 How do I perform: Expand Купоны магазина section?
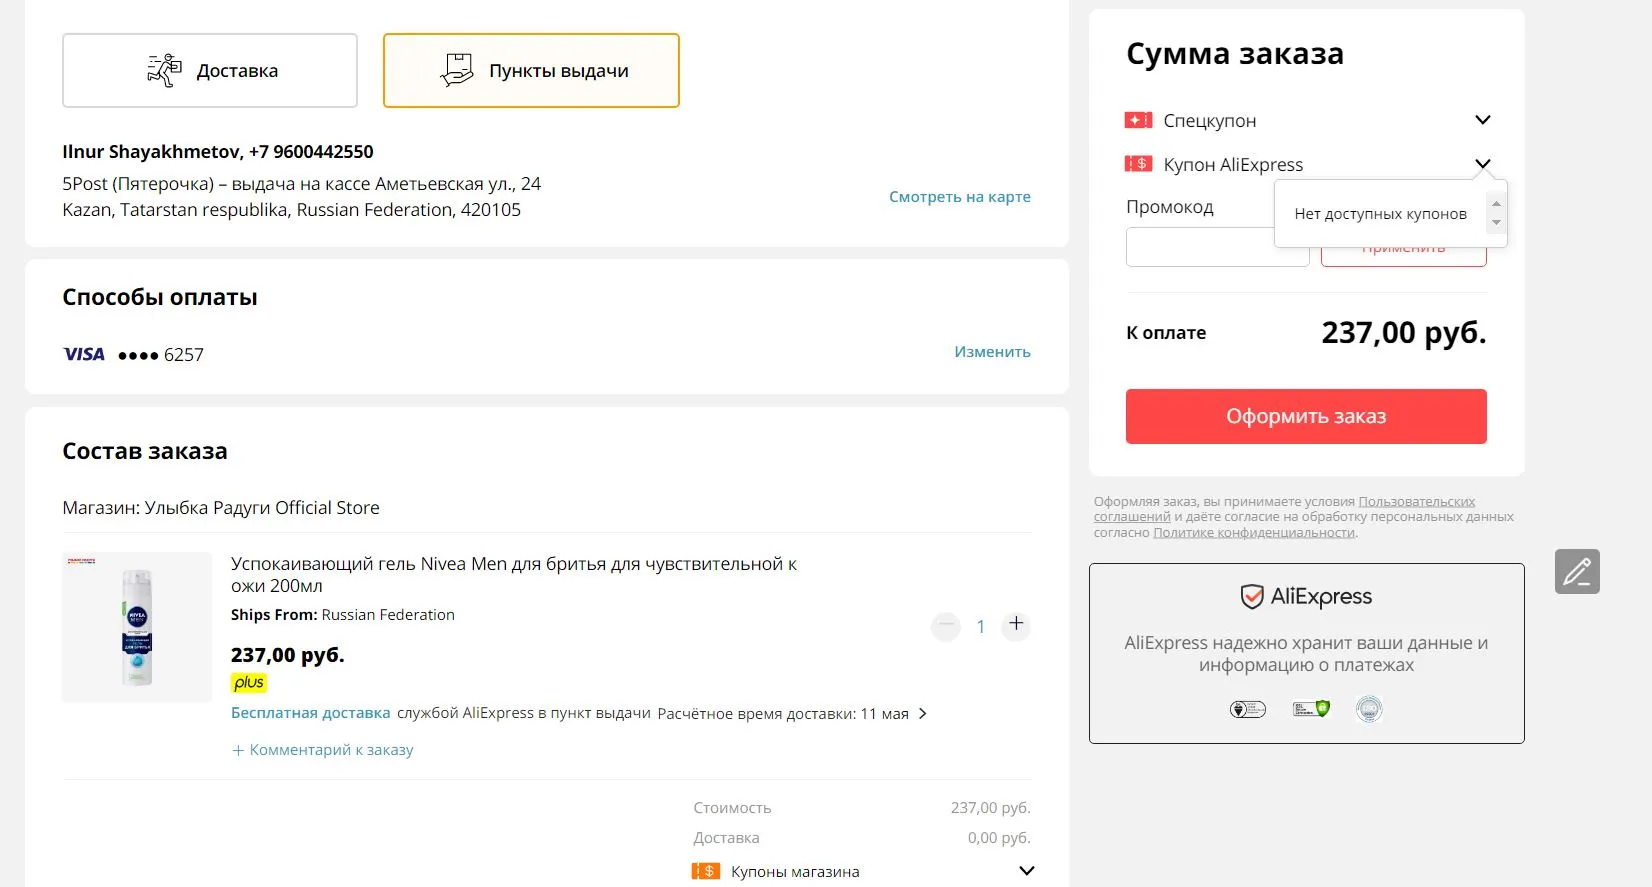click(x=1026, y=871)
